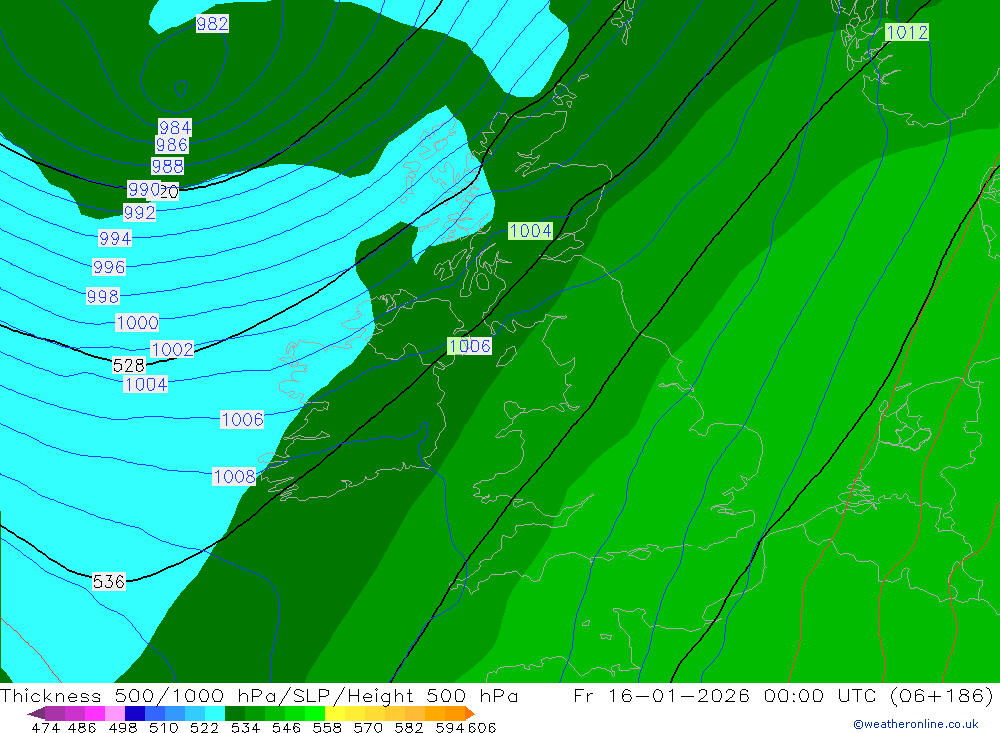Click the 594 legend scale value
Screen dimensions: 1000x733
click(x=449, y=727)
